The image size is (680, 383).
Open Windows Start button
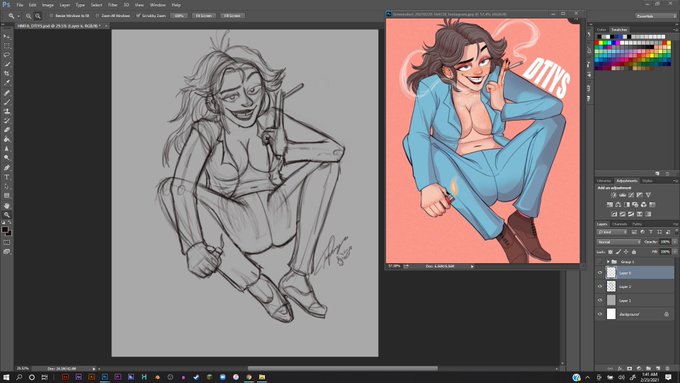(x=6, y=377)
